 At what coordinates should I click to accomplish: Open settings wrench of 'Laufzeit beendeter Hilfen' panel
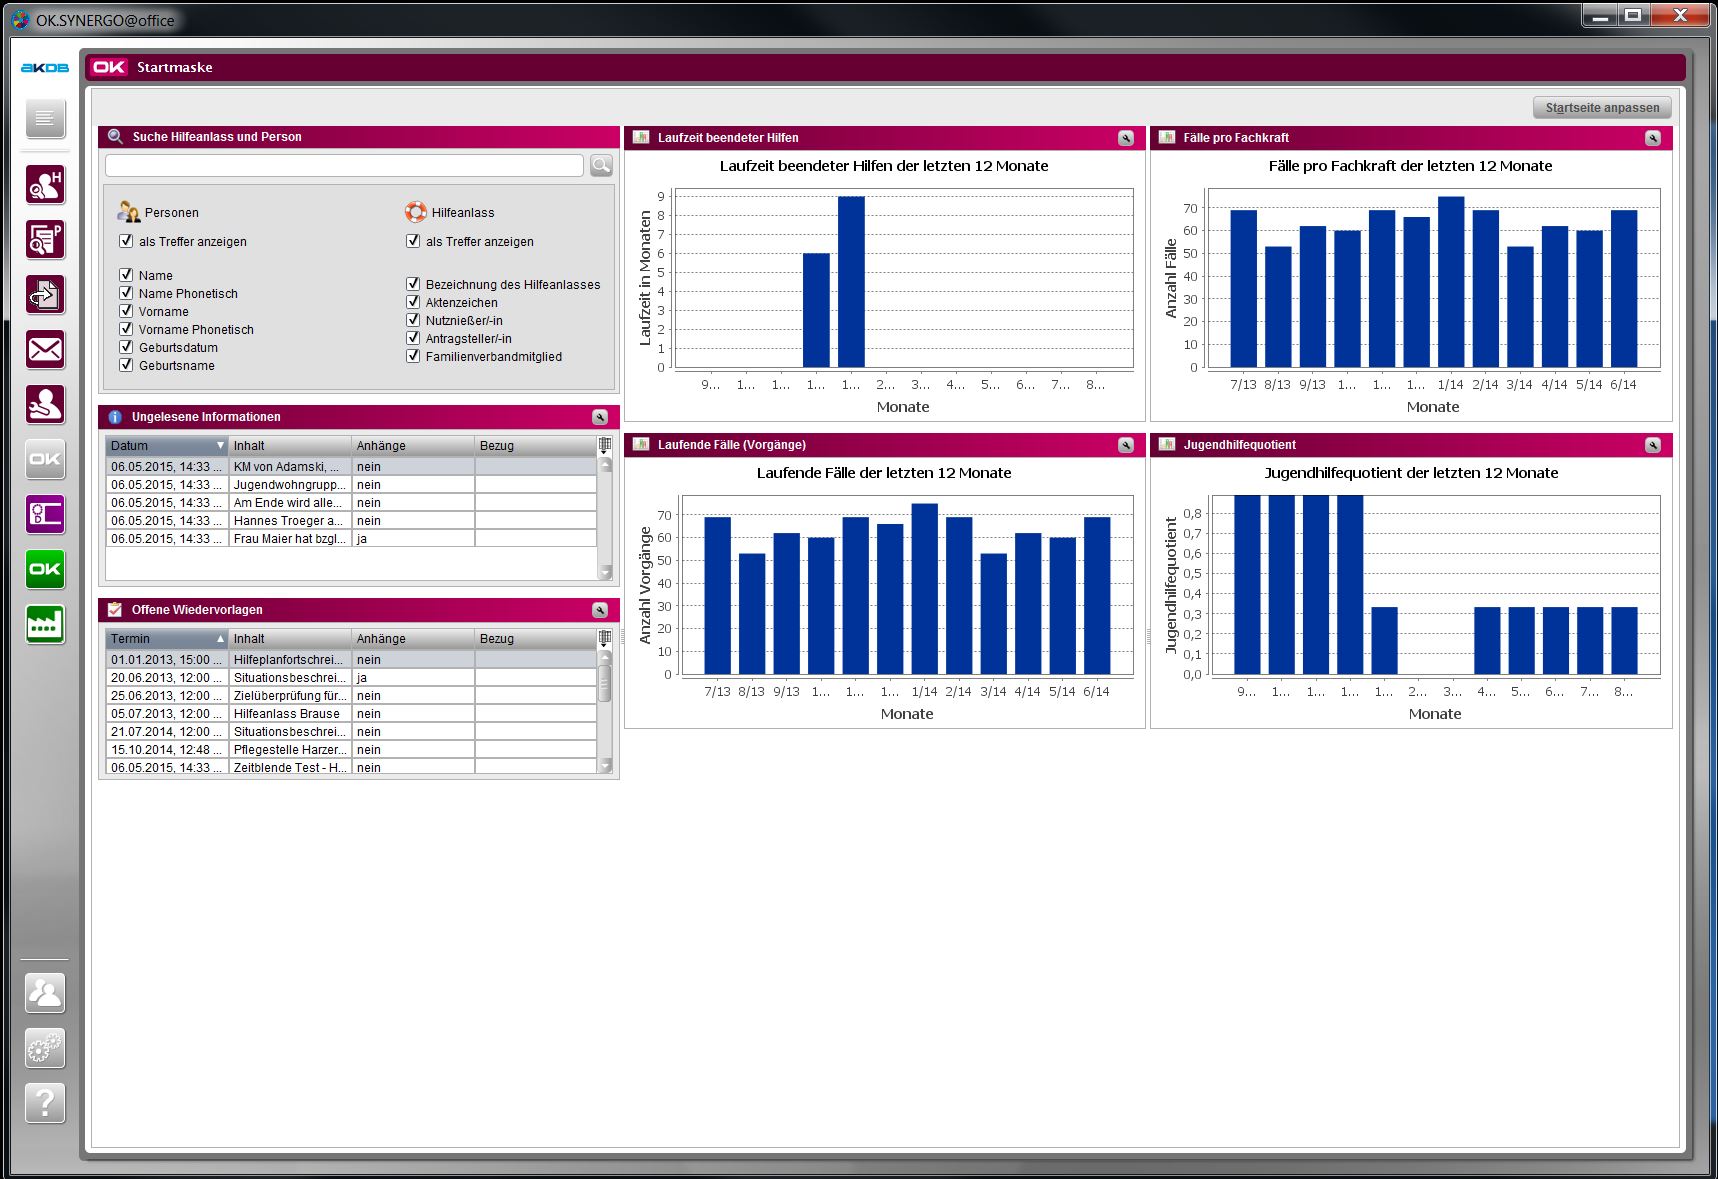click(1126, 138)
